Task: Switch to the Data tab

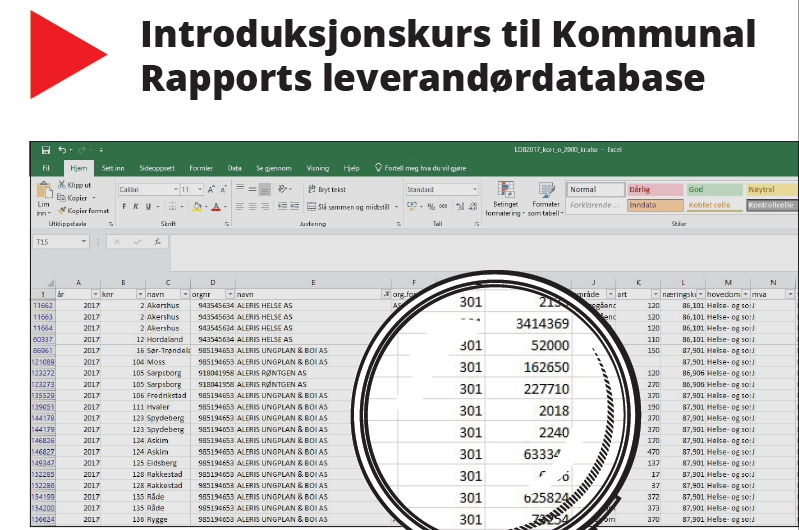Action: [234, 168]
